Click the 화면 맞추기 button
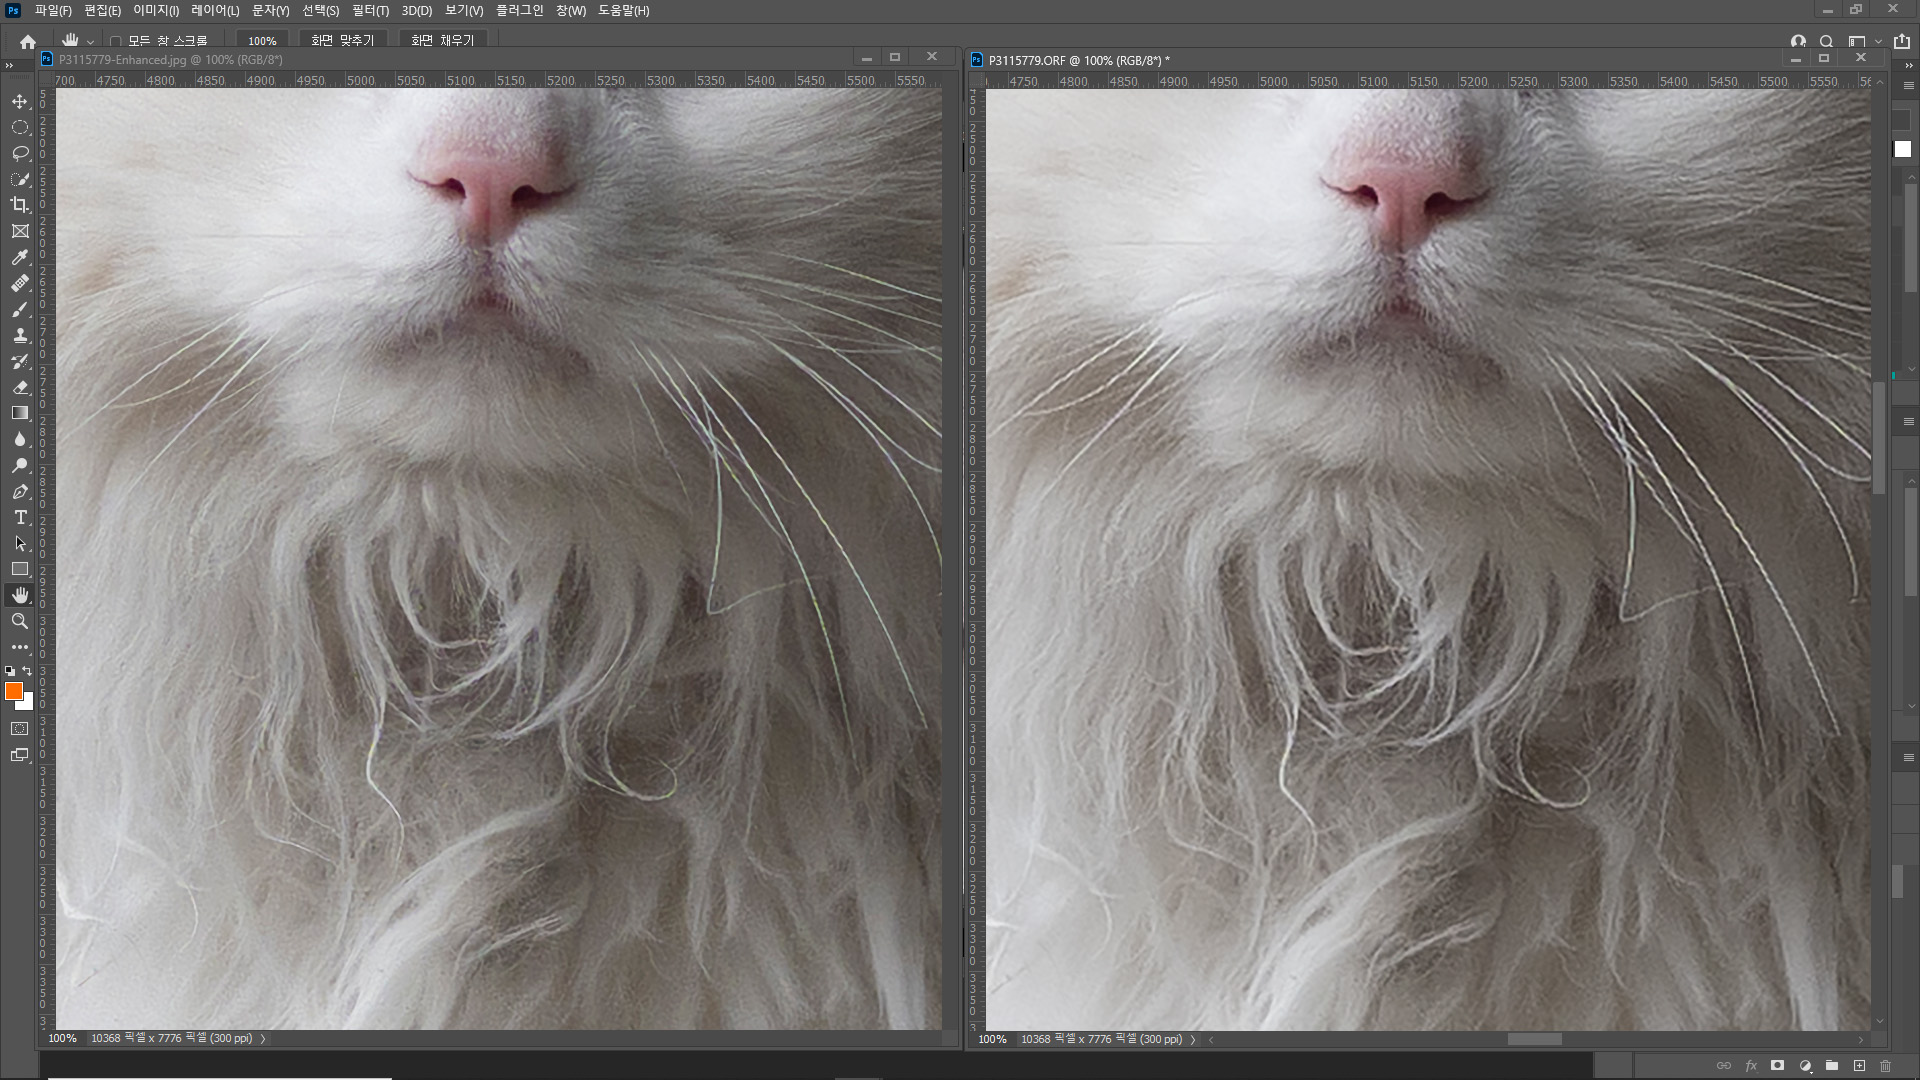 tap(342, 40)
